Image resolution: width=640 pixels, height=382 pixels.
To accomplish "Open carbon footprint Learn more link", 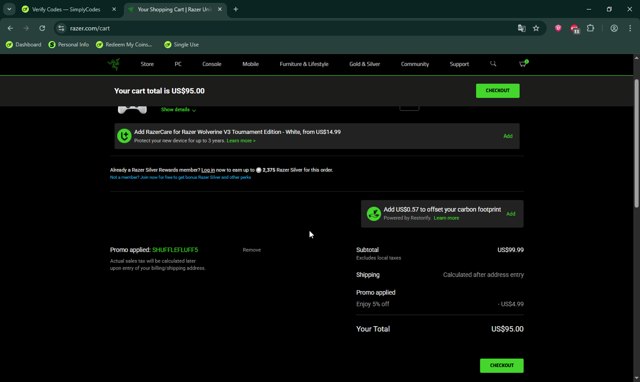I will 446,218.
